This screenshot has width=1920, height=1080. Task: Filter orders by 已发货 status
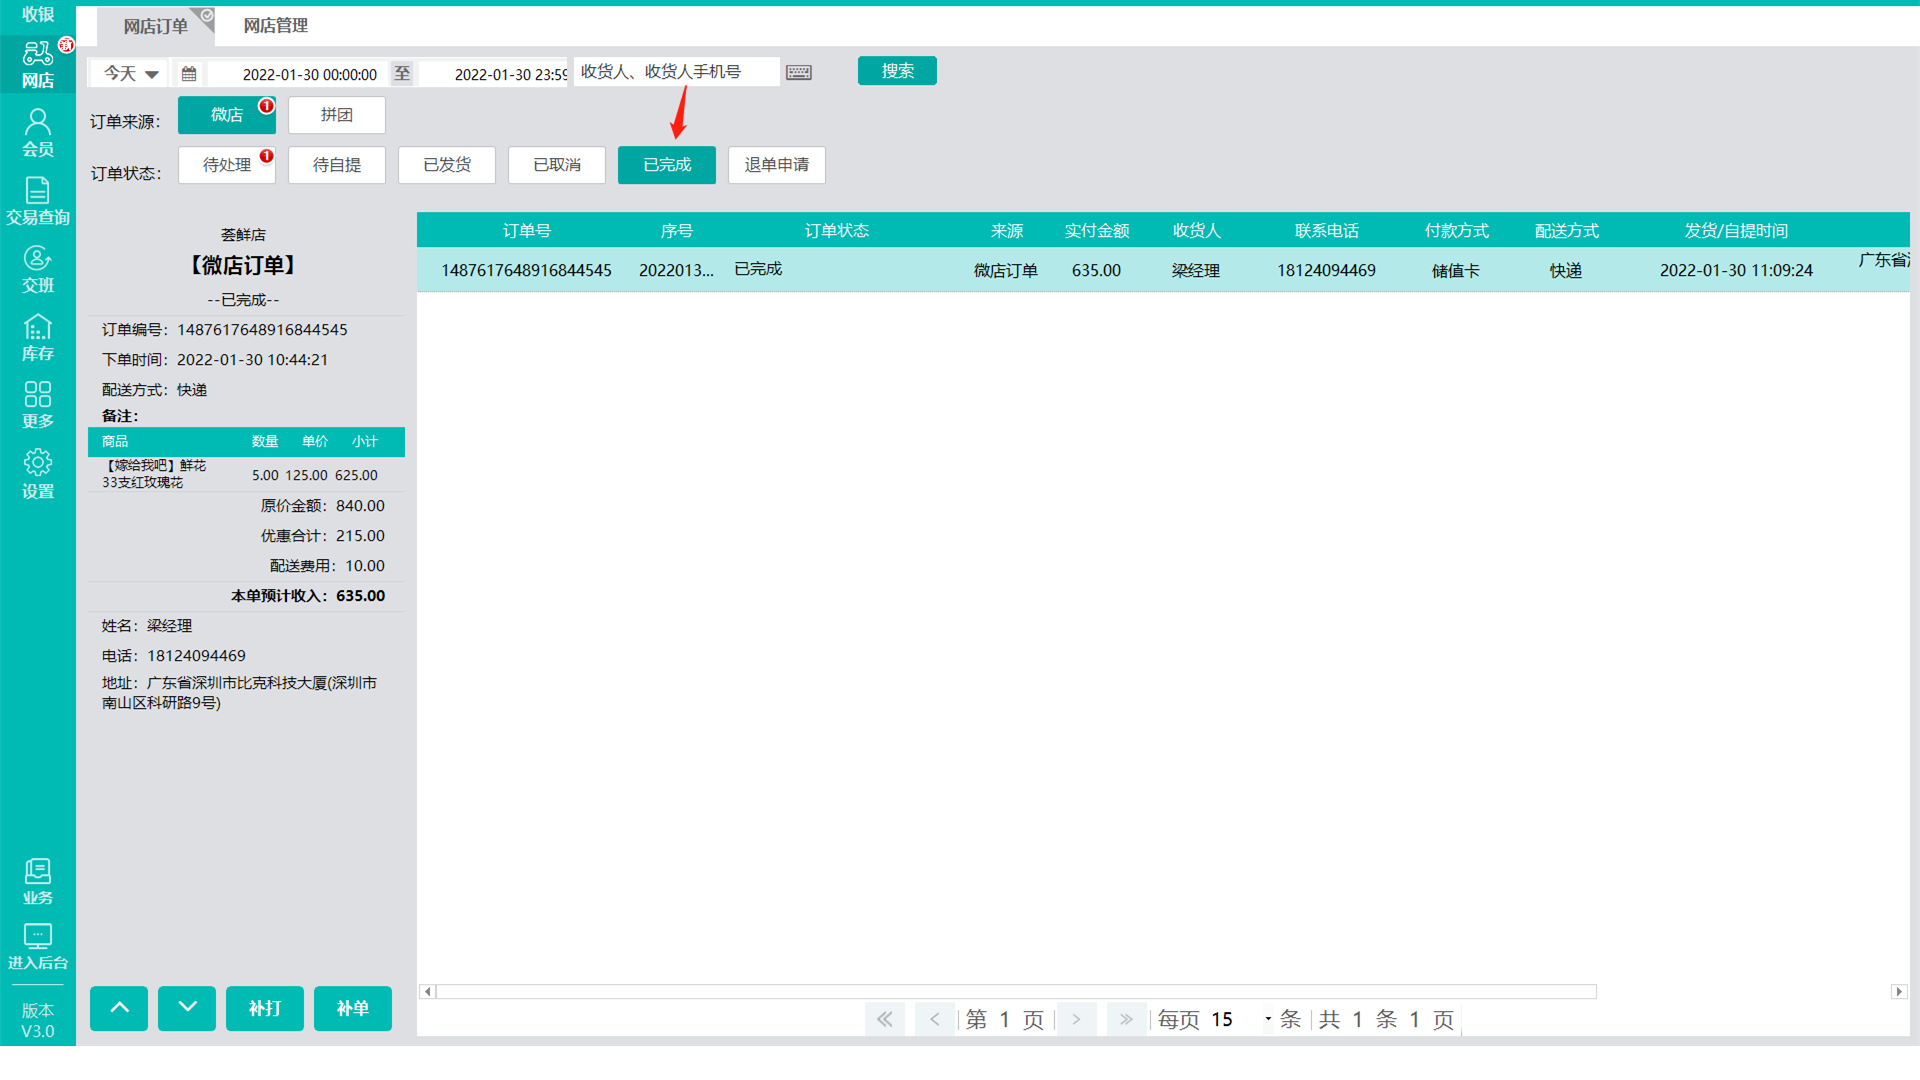[x=447, y=165]
